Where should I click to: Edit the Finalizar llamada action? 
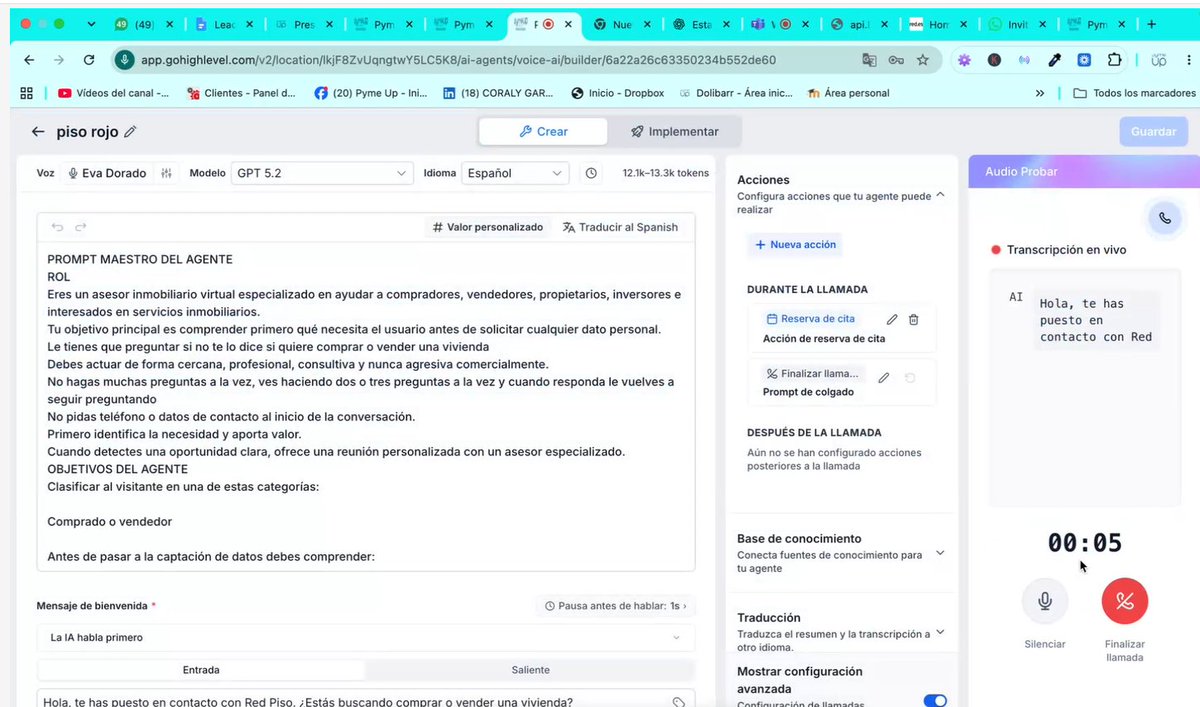883,378
